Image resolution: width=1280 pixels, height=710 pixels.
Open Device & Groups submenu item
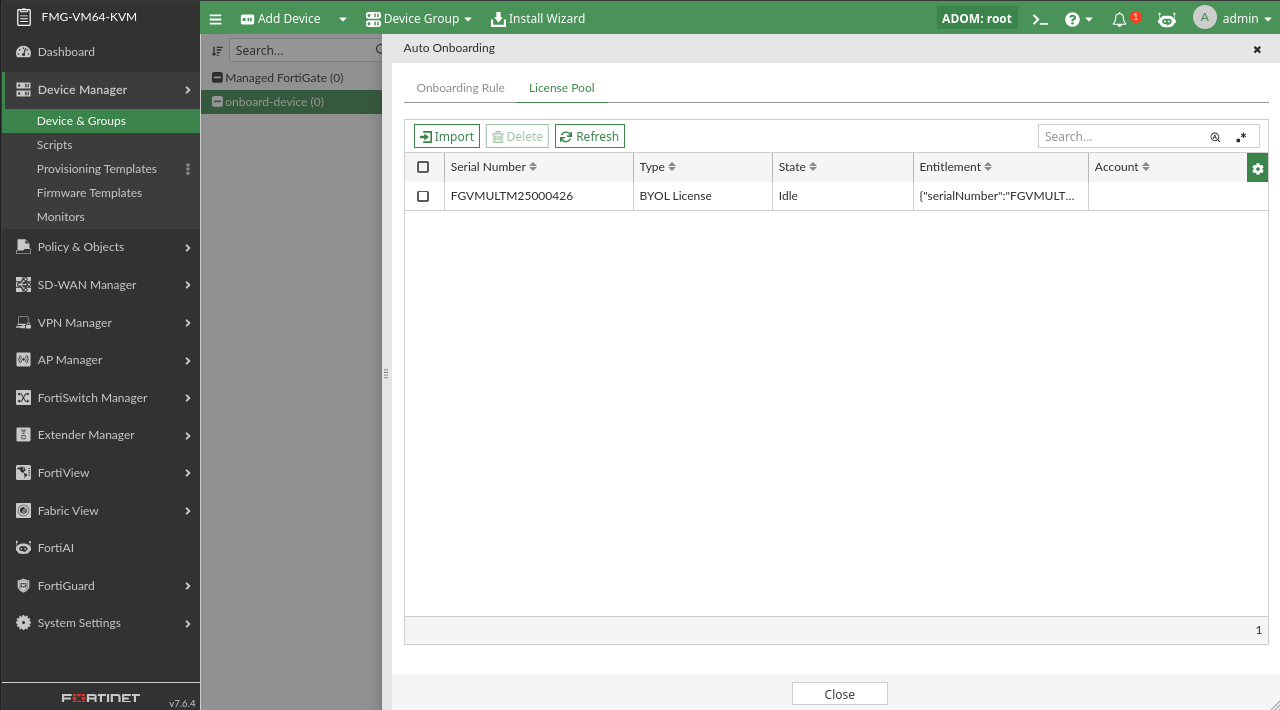pos(100,121)
